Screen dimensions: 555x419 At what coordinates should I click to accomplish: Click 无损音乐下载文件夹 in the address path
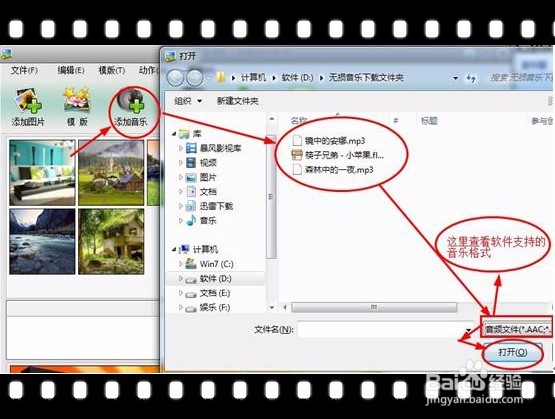366,77
